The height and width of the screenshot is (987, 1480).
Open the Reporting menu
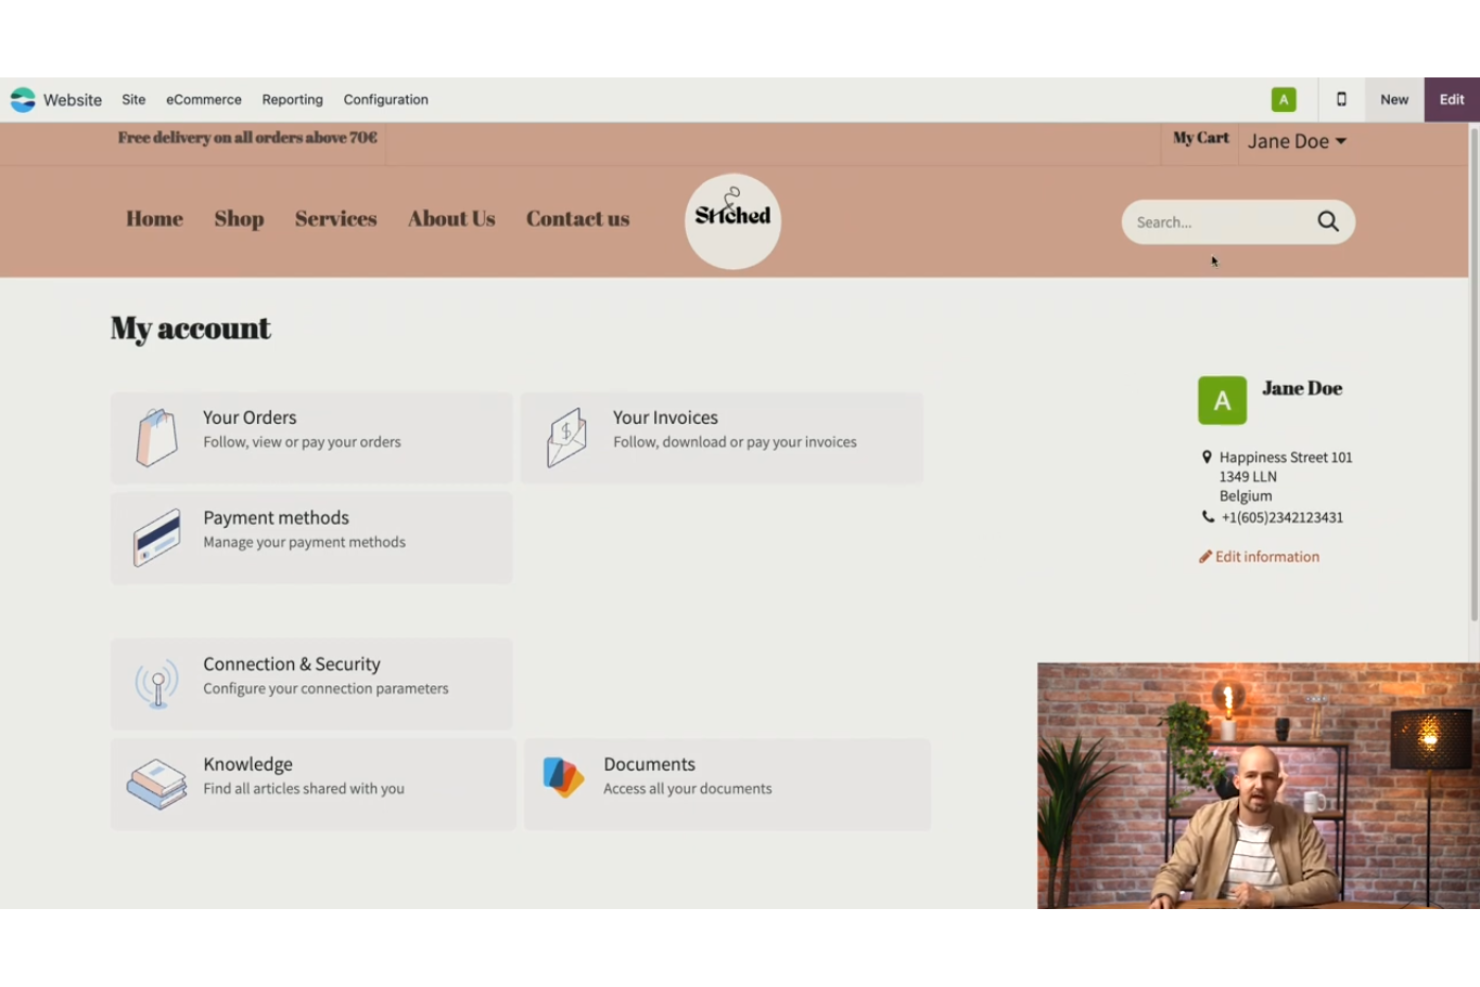click(x=292, y=100)
